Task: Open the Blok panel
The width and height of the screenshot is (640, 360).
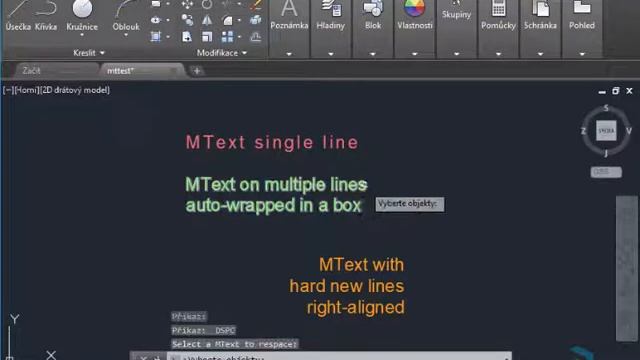Action: (x=373, y=16)
